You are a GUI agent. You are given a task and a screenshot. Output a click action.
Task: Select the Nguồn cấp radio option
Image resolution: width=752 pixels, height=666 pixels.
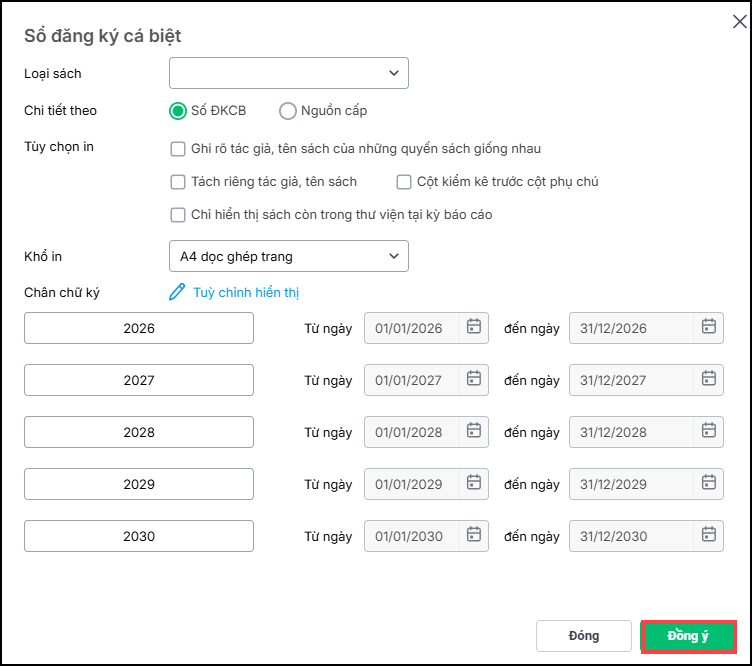(x=288, y=111)
